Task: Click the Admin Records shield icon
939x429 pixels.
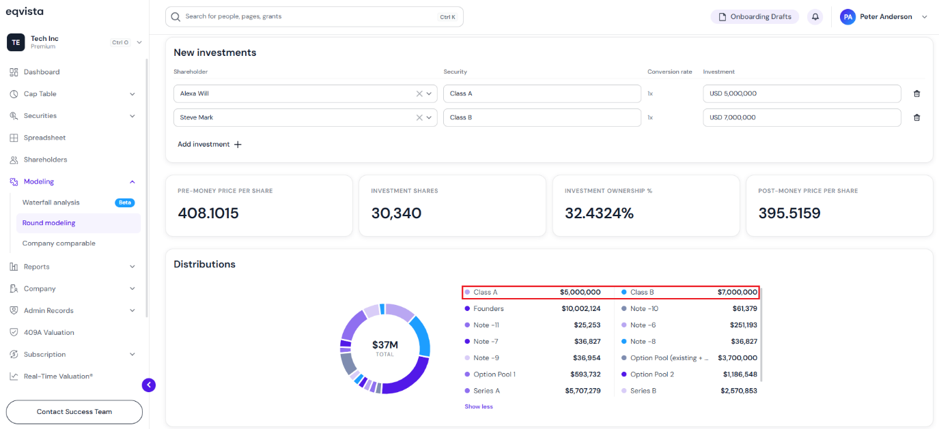Action: click(14, 310)
